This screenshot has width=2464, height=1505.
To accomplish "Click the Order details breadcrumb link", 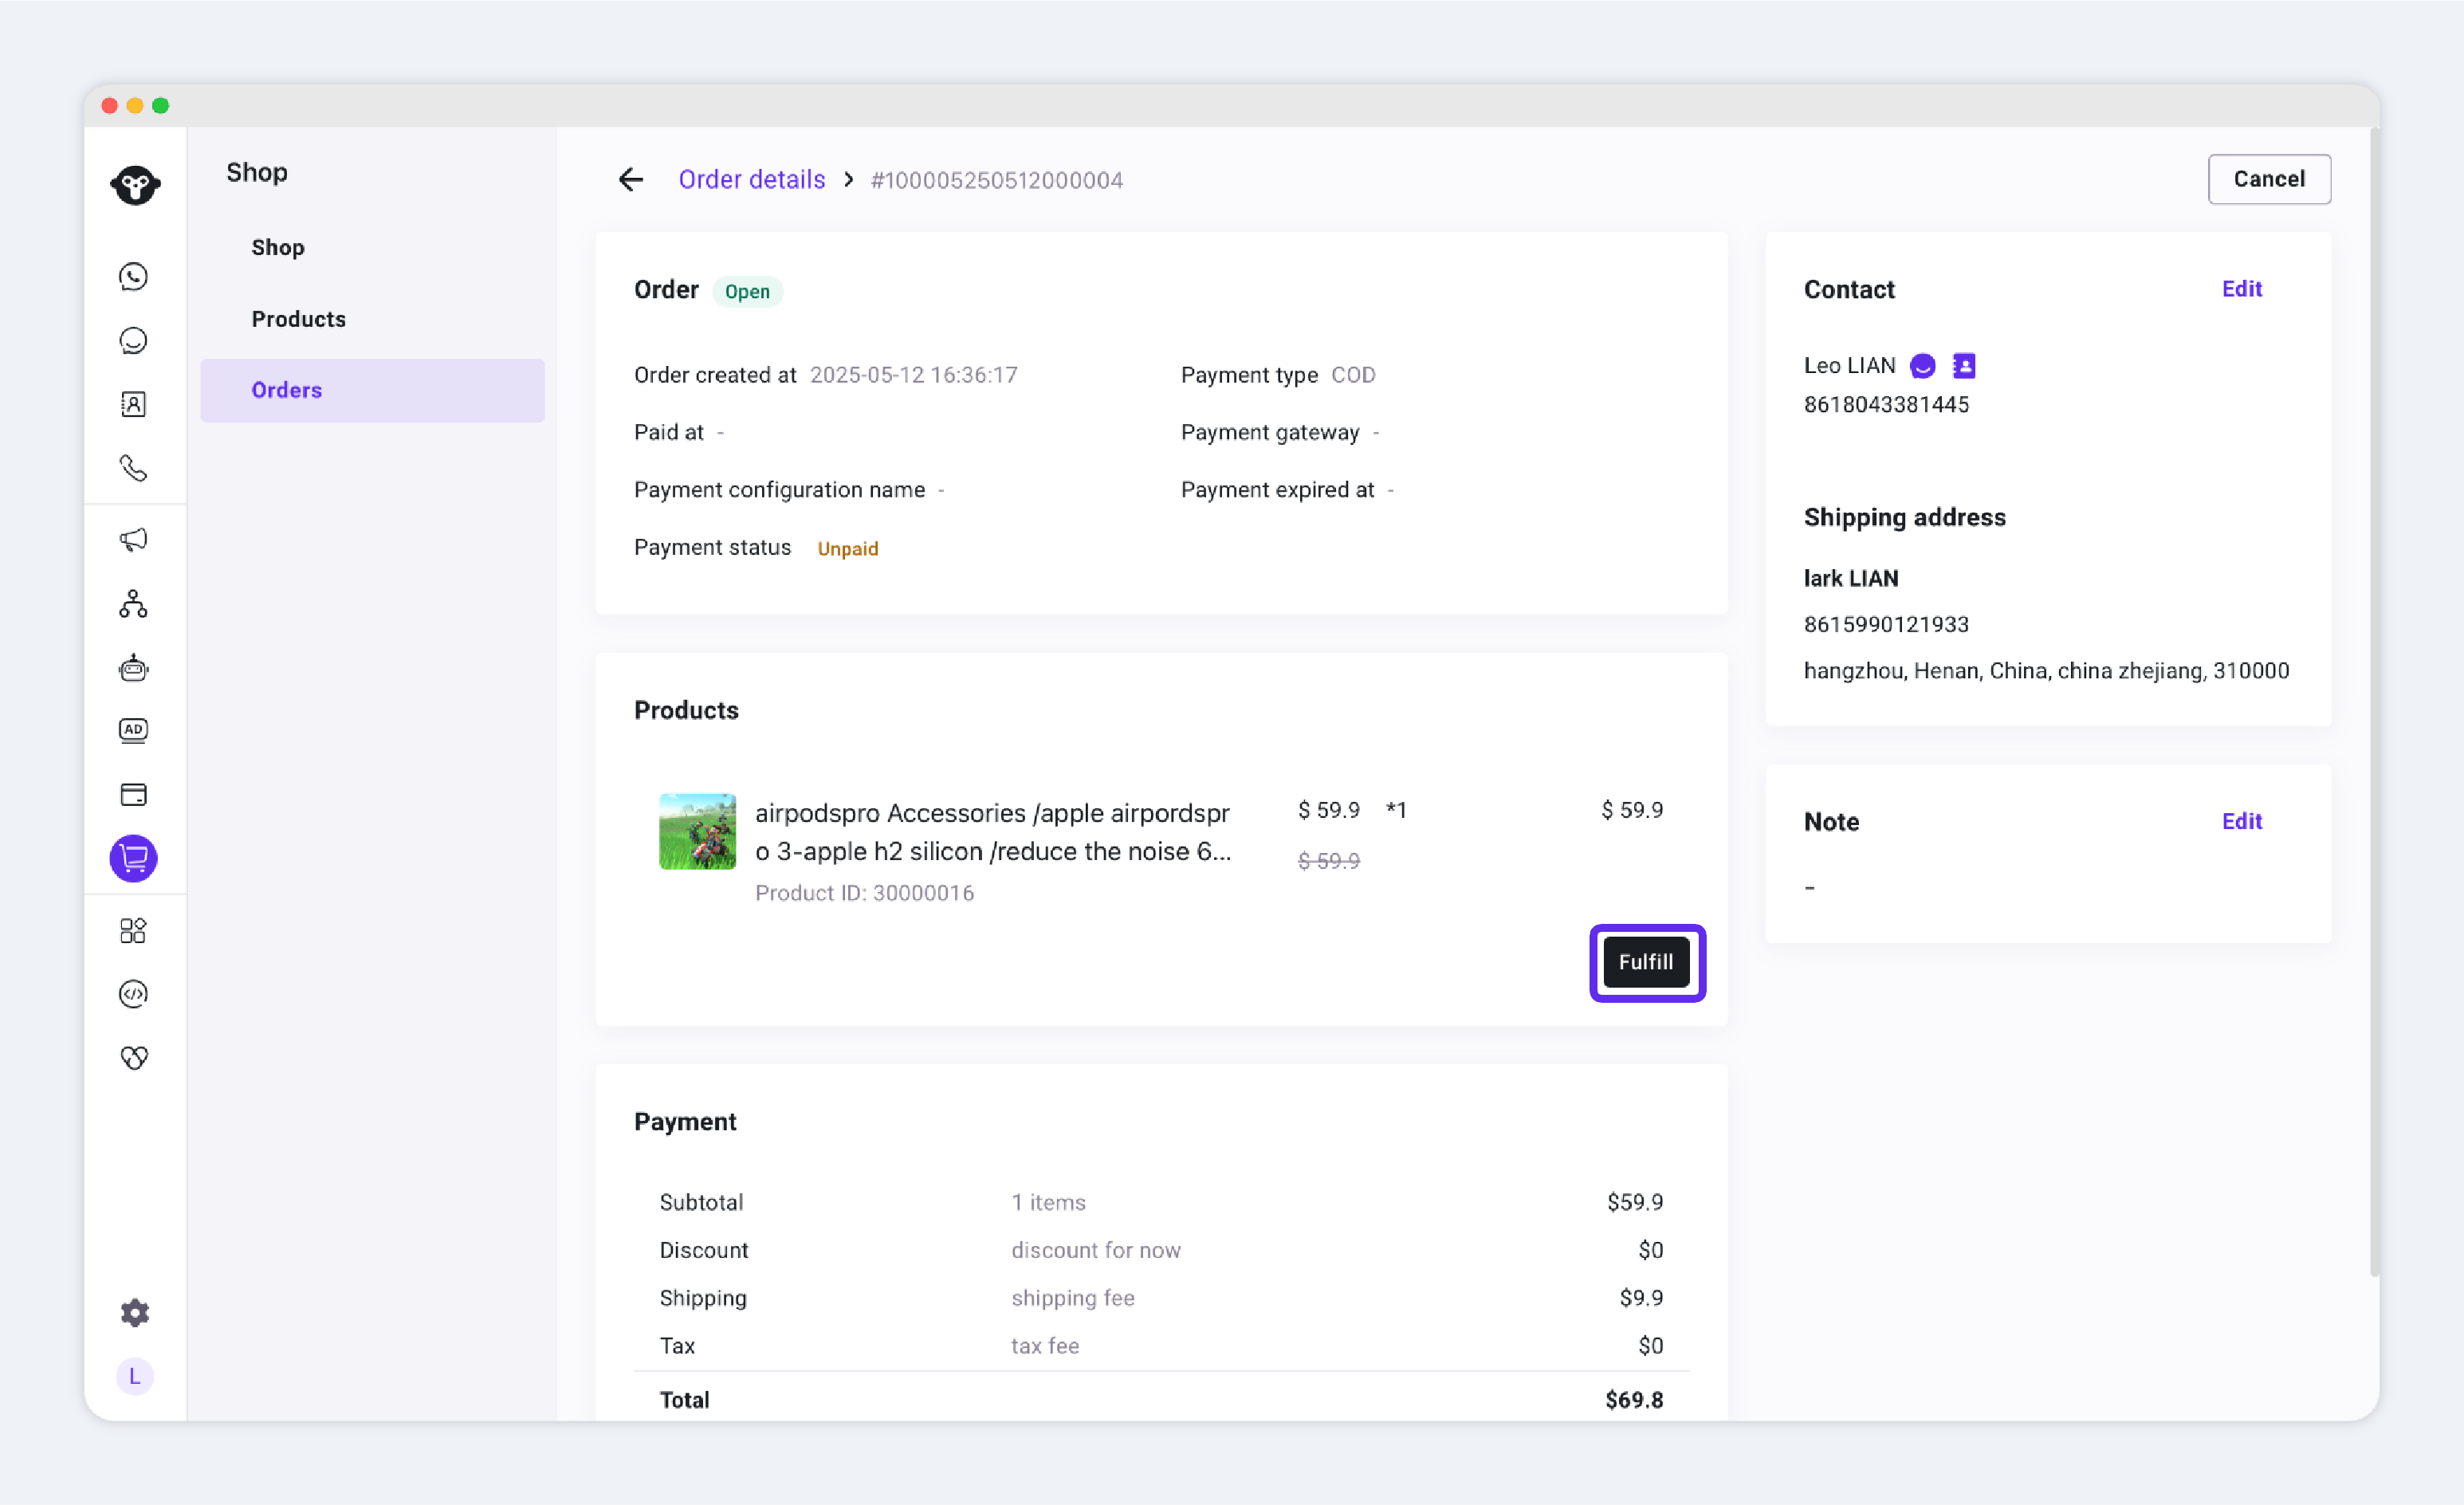I will coord(751,180).
